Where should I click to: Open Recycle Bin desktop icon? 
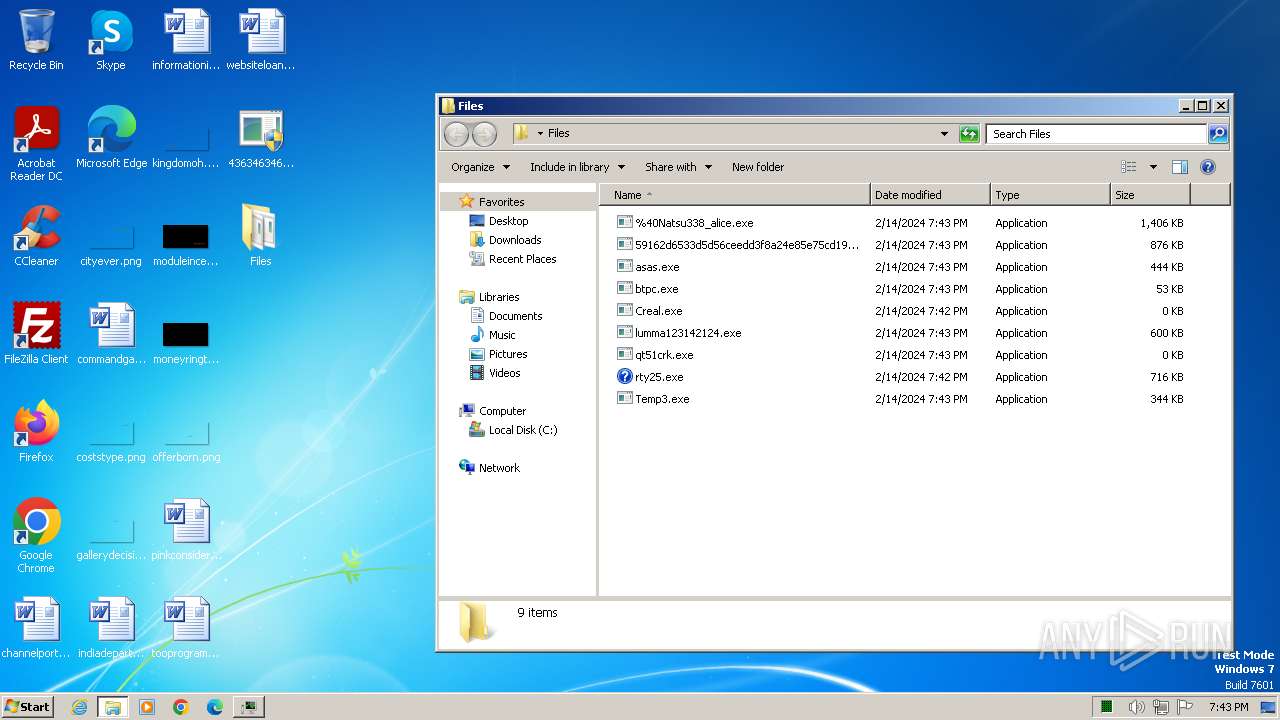[36, 40]
